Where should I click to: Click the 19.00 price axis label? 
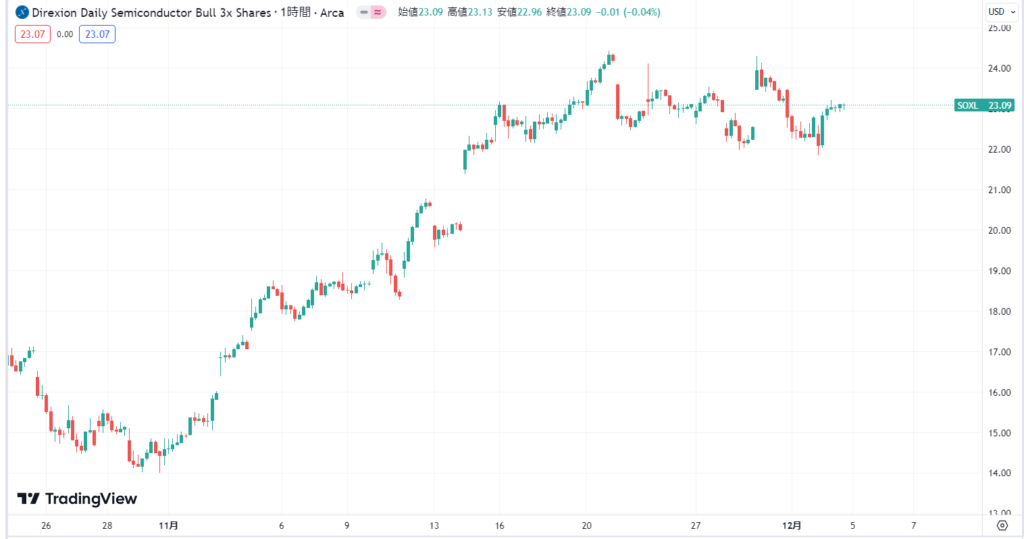click(999, 271)
